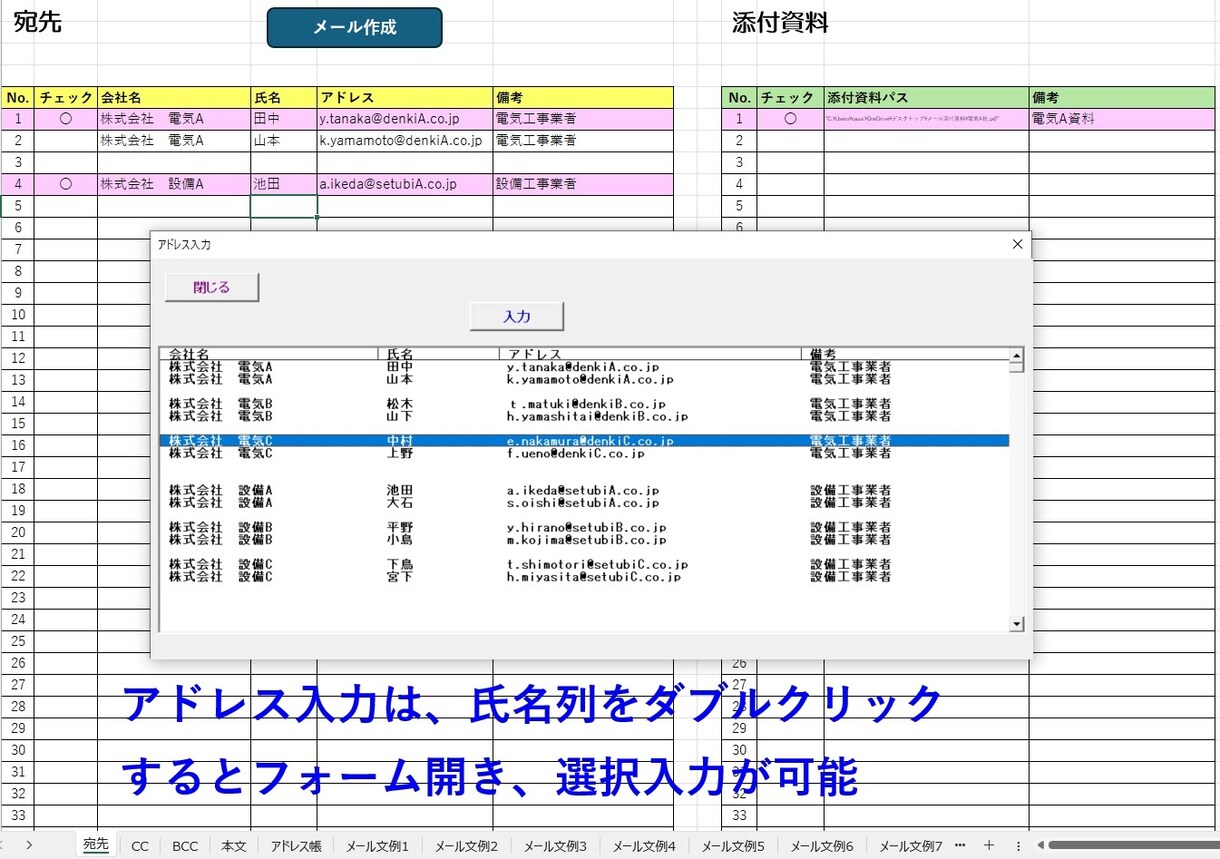Select the 宛先 sheet tab
The image size is (1220, 859).
[x=96, y=845]
